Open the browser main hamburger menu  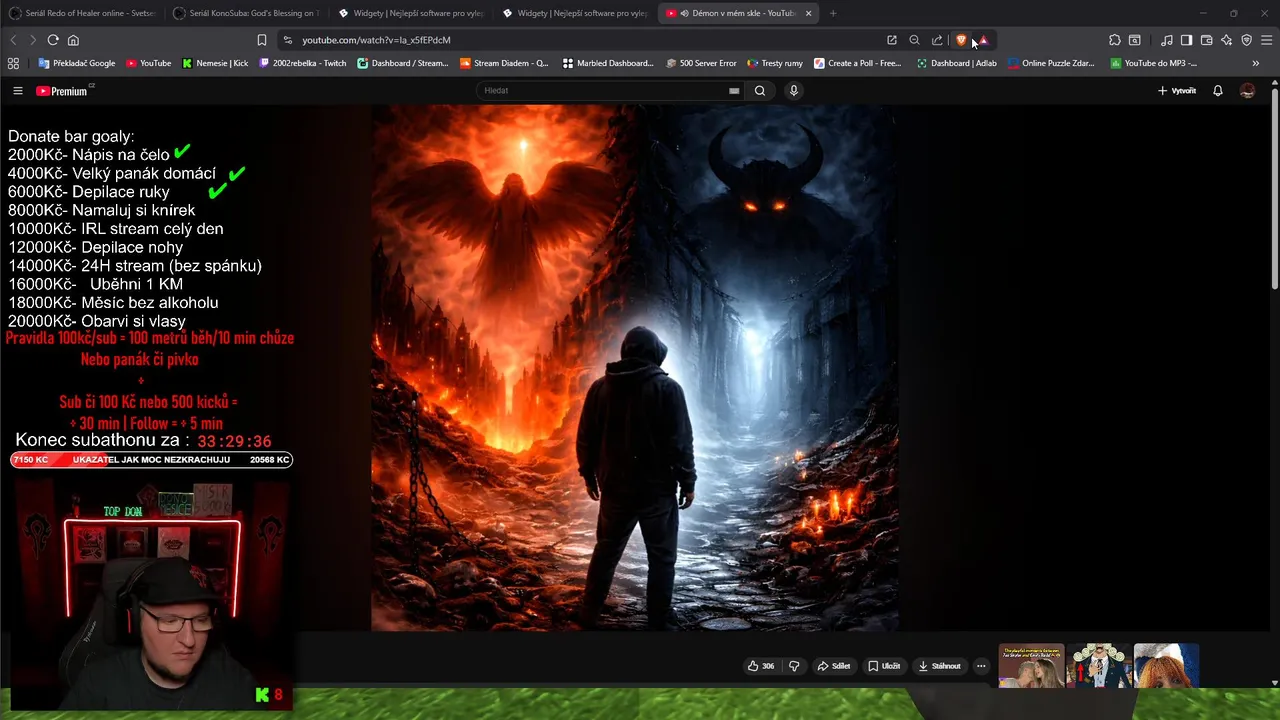pyautogui.click(x=1267, y=40)
